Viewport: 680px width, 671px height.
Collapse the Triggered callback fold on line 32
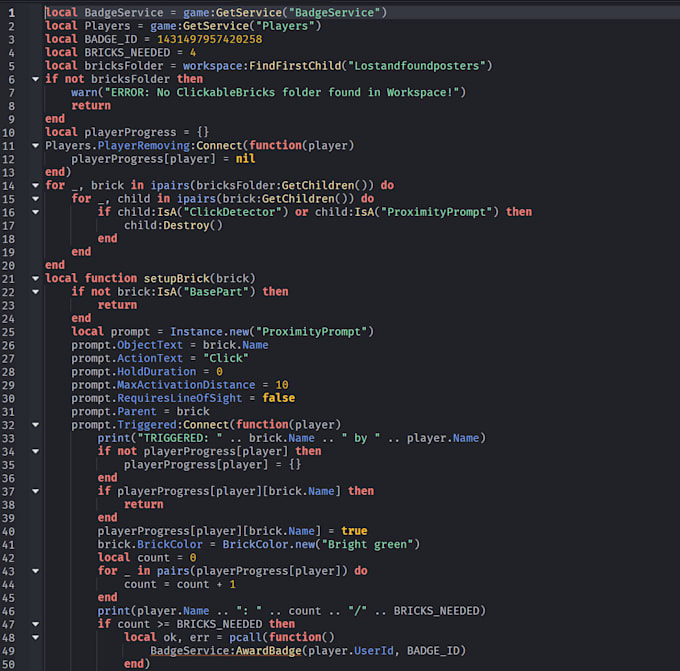tap(36, 425)
